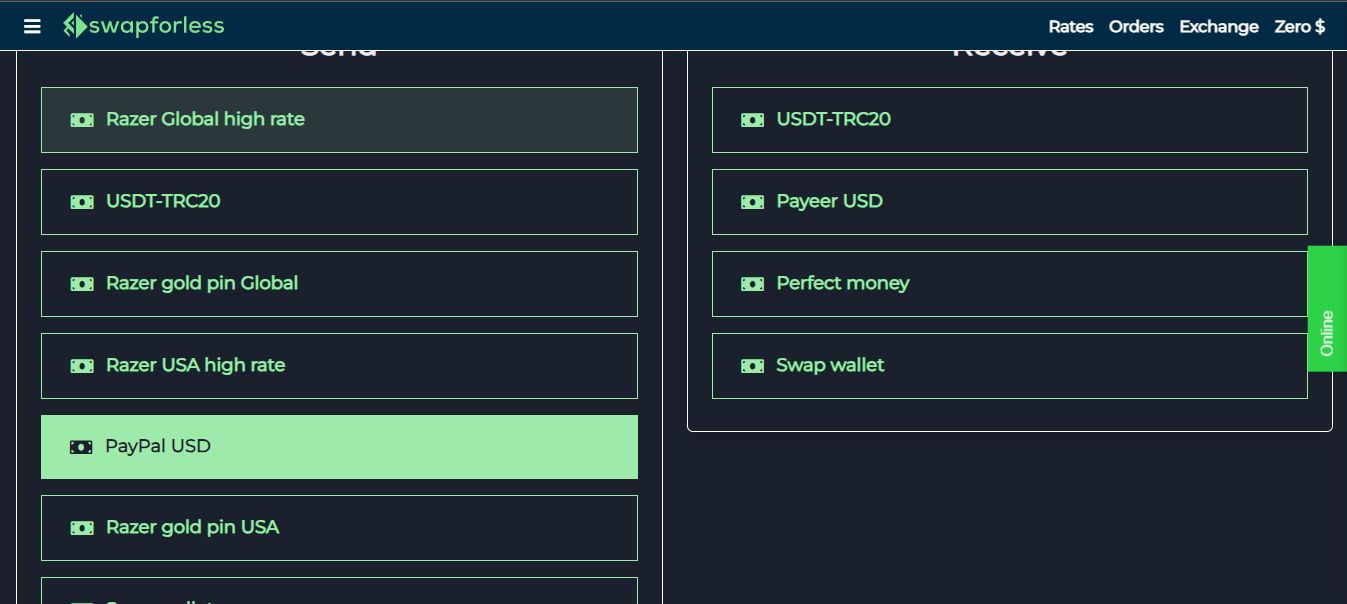Choose USDT-TRC20 as the receive currency
The image size is (1347, 604).
(x=1009, y=119)
